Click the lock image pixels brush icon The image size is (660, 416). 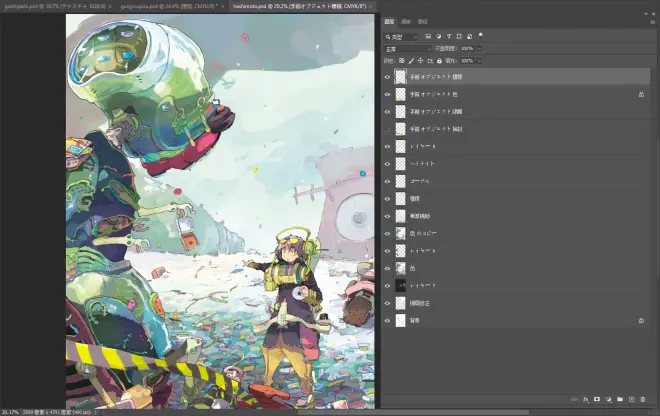point(409,60)
